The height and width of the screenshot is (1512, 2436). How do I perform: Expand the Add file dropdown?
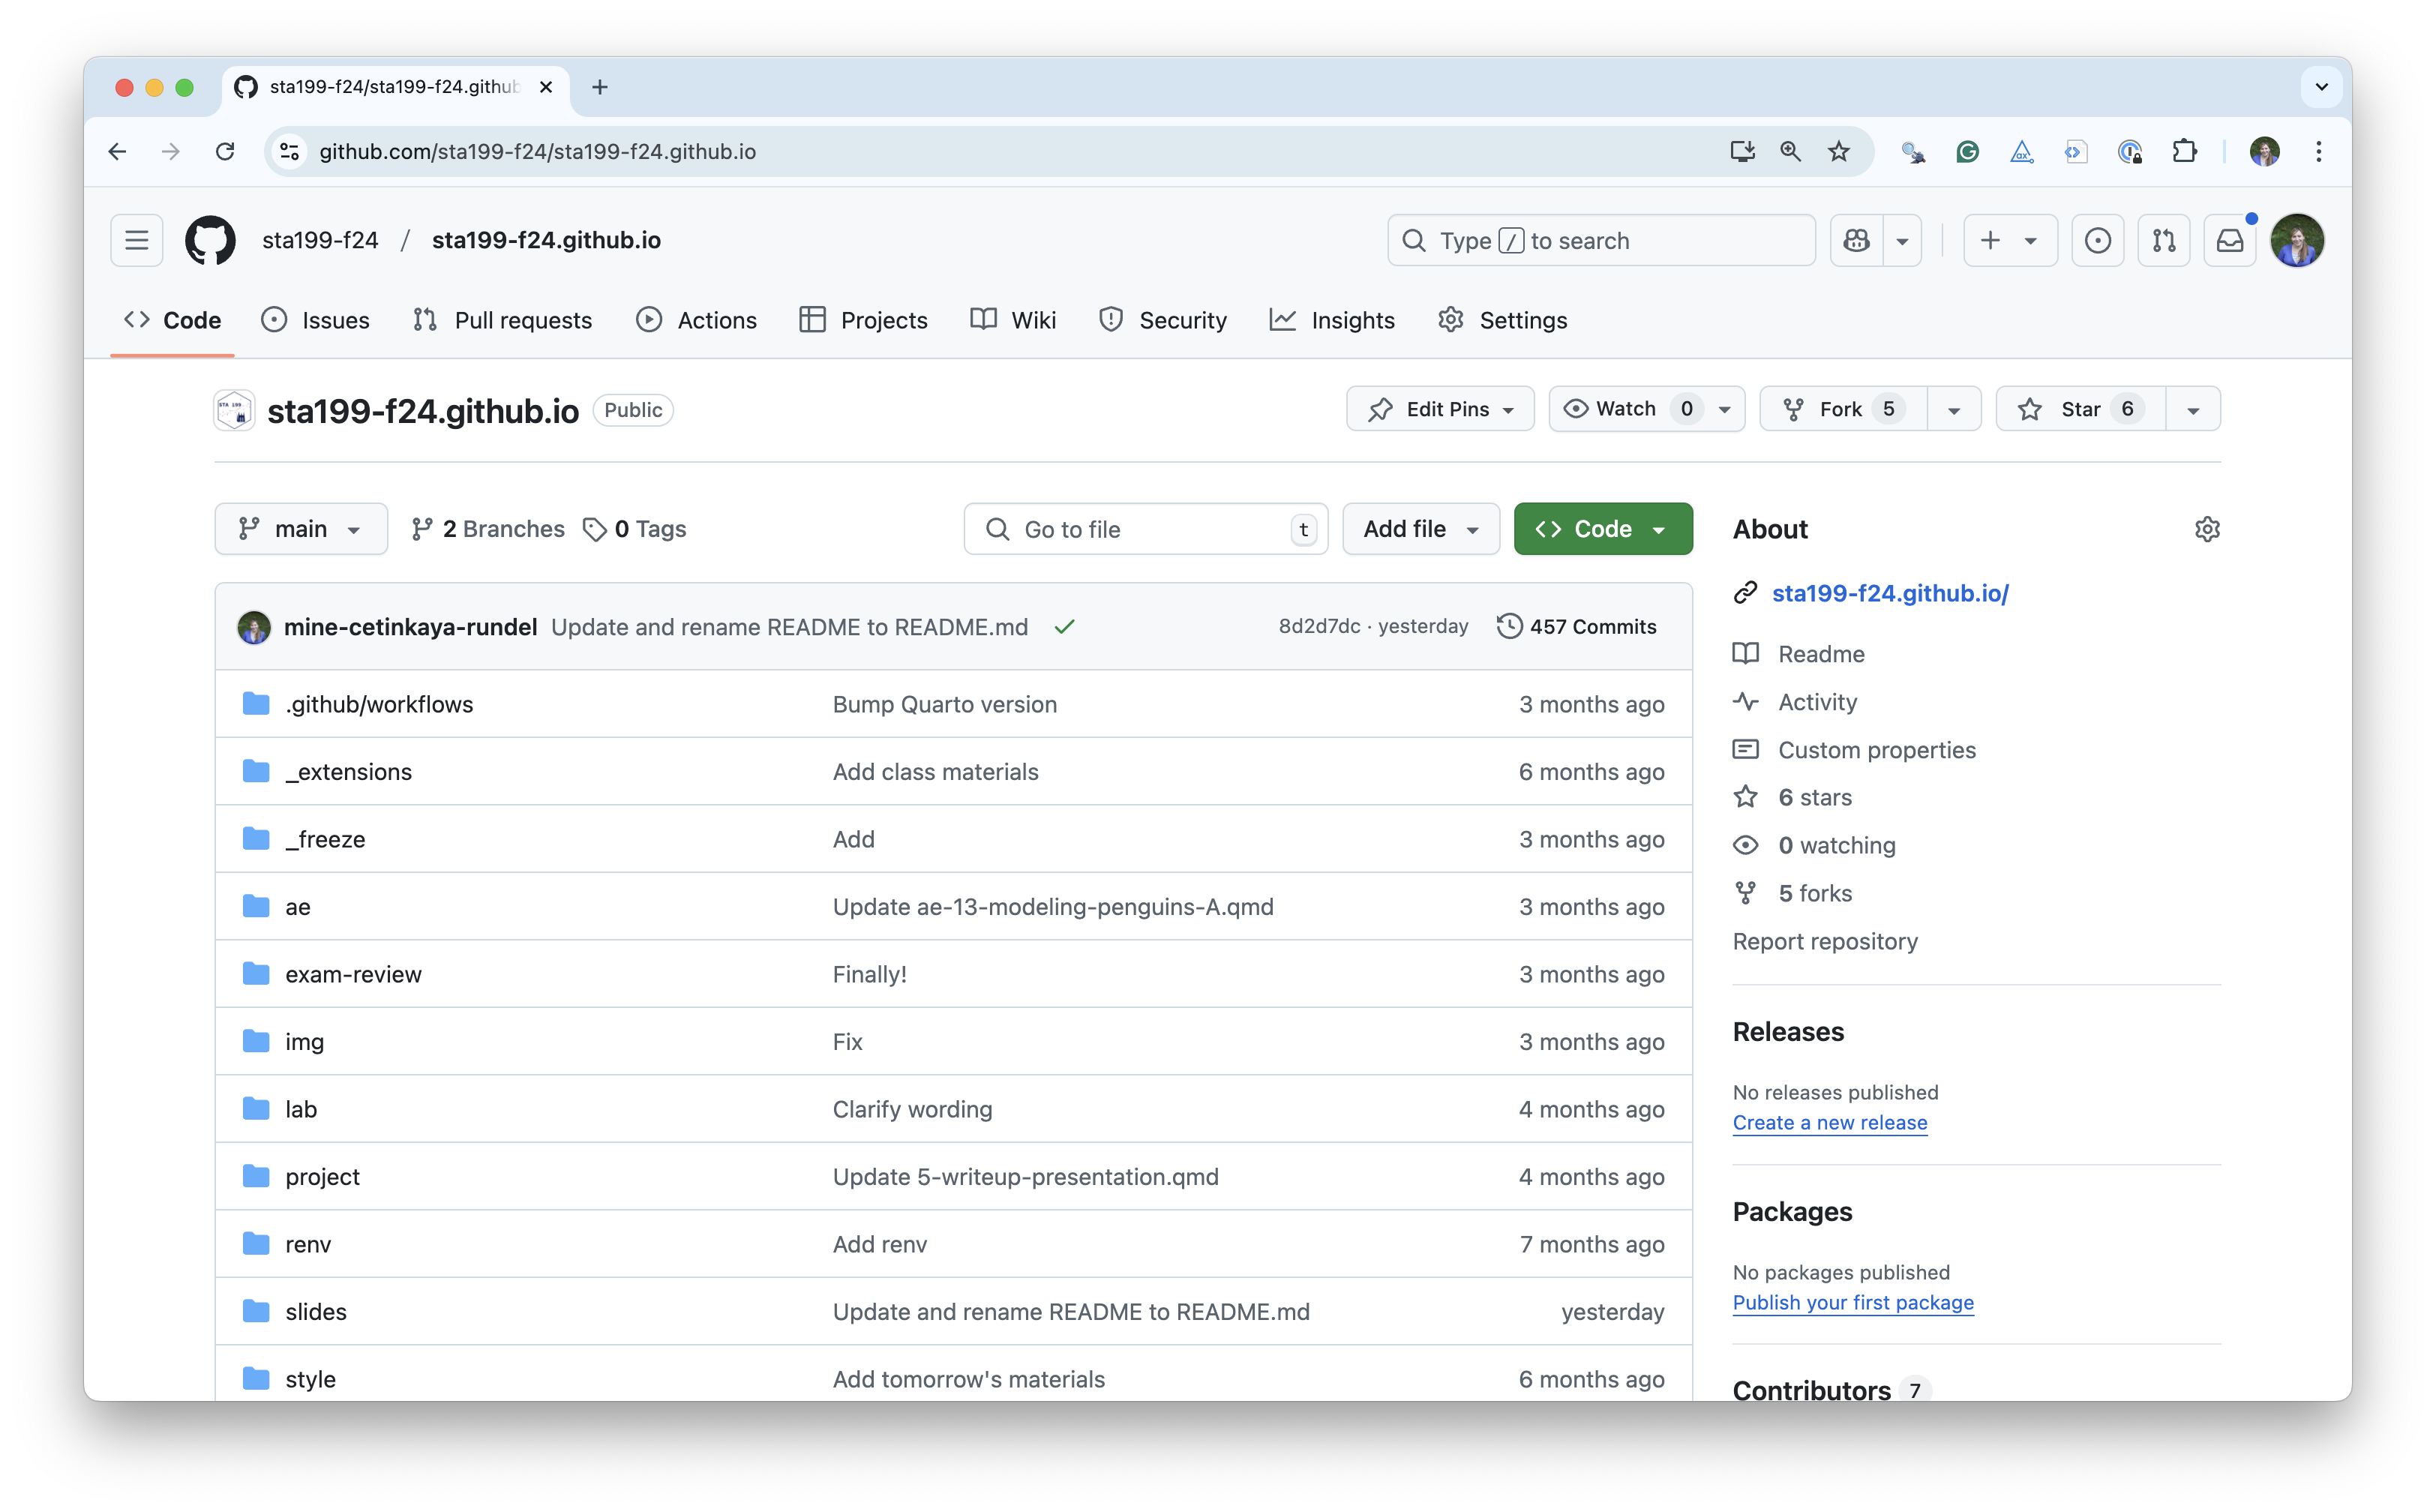coord(1420,528)
